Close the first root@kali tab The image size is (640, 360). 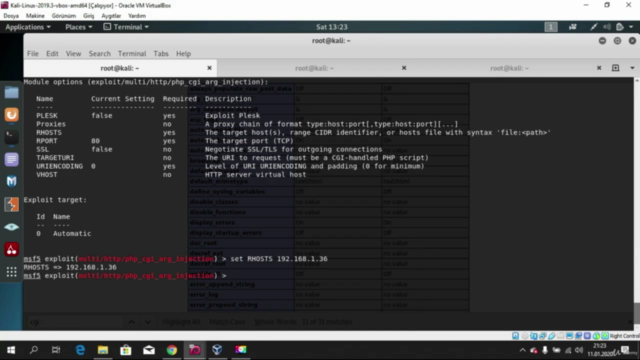tap(209, 68)
